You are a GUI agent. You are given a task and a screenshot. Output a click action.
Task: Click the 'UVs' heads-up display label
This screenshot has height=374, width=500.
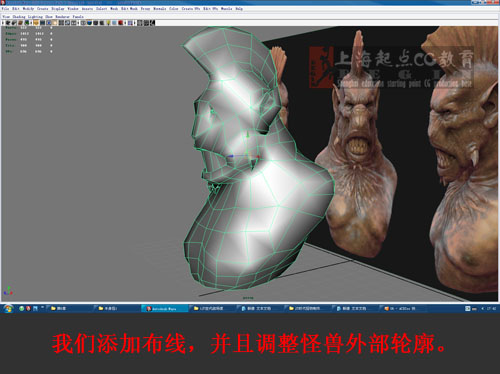(x=9, y=52)
